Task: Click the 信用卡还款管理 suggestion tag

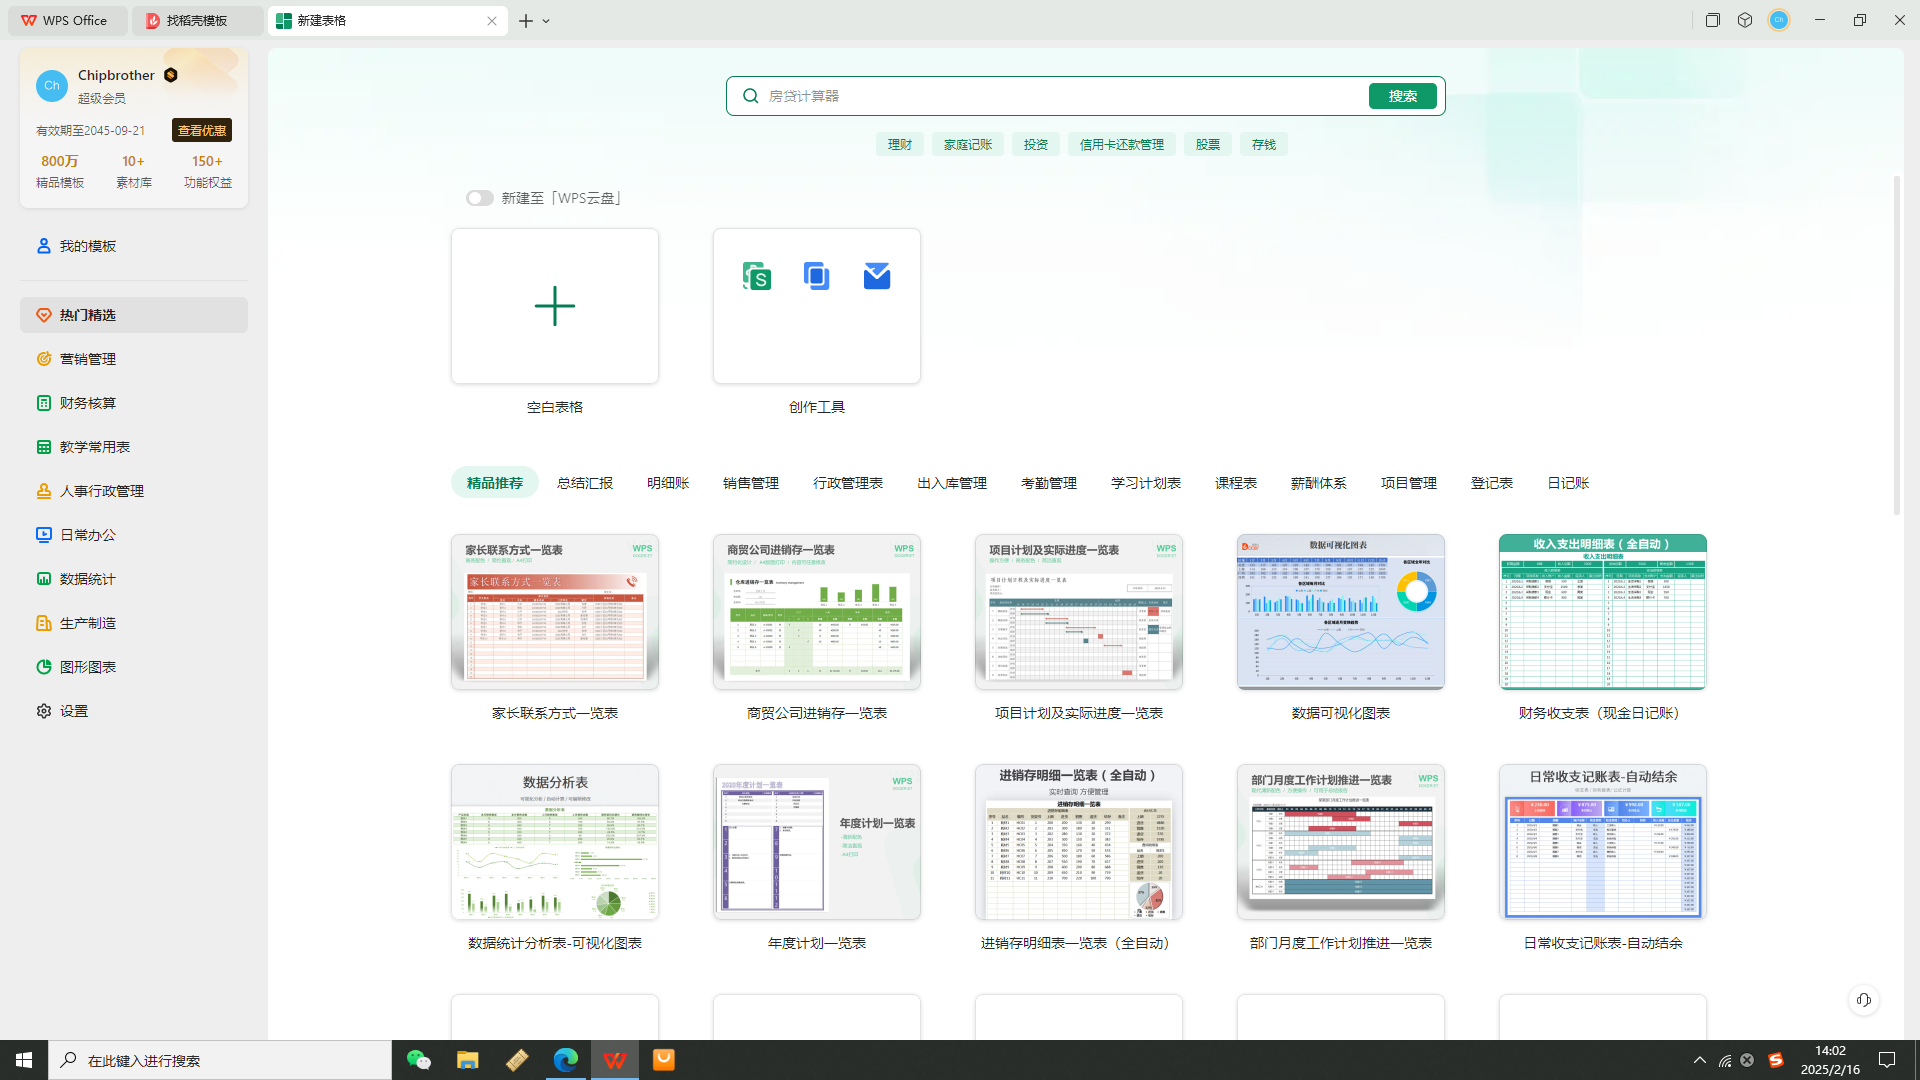Action: (1121, 145)
